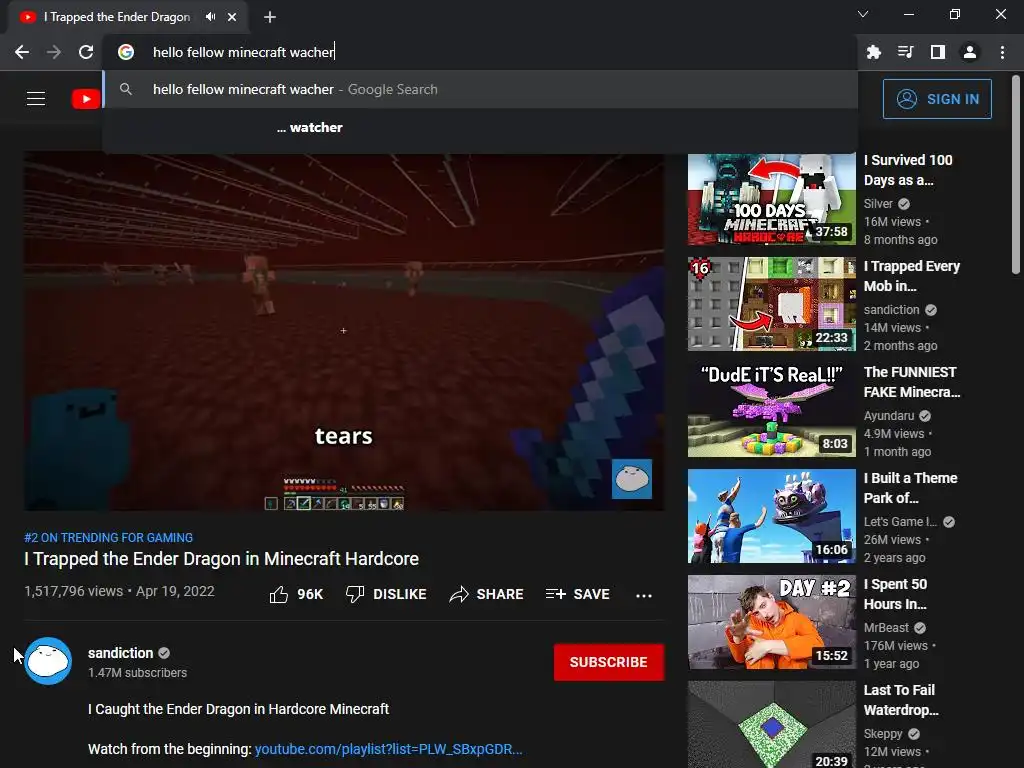Click the Google icon in address bar

click(126, 52)
